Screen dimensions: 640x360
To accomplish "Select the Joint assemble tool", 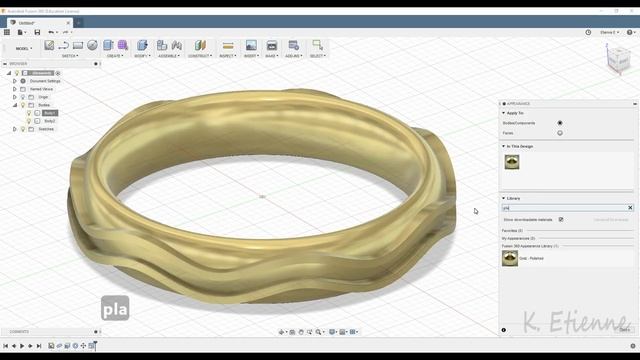I will click(x=177, y=45).
